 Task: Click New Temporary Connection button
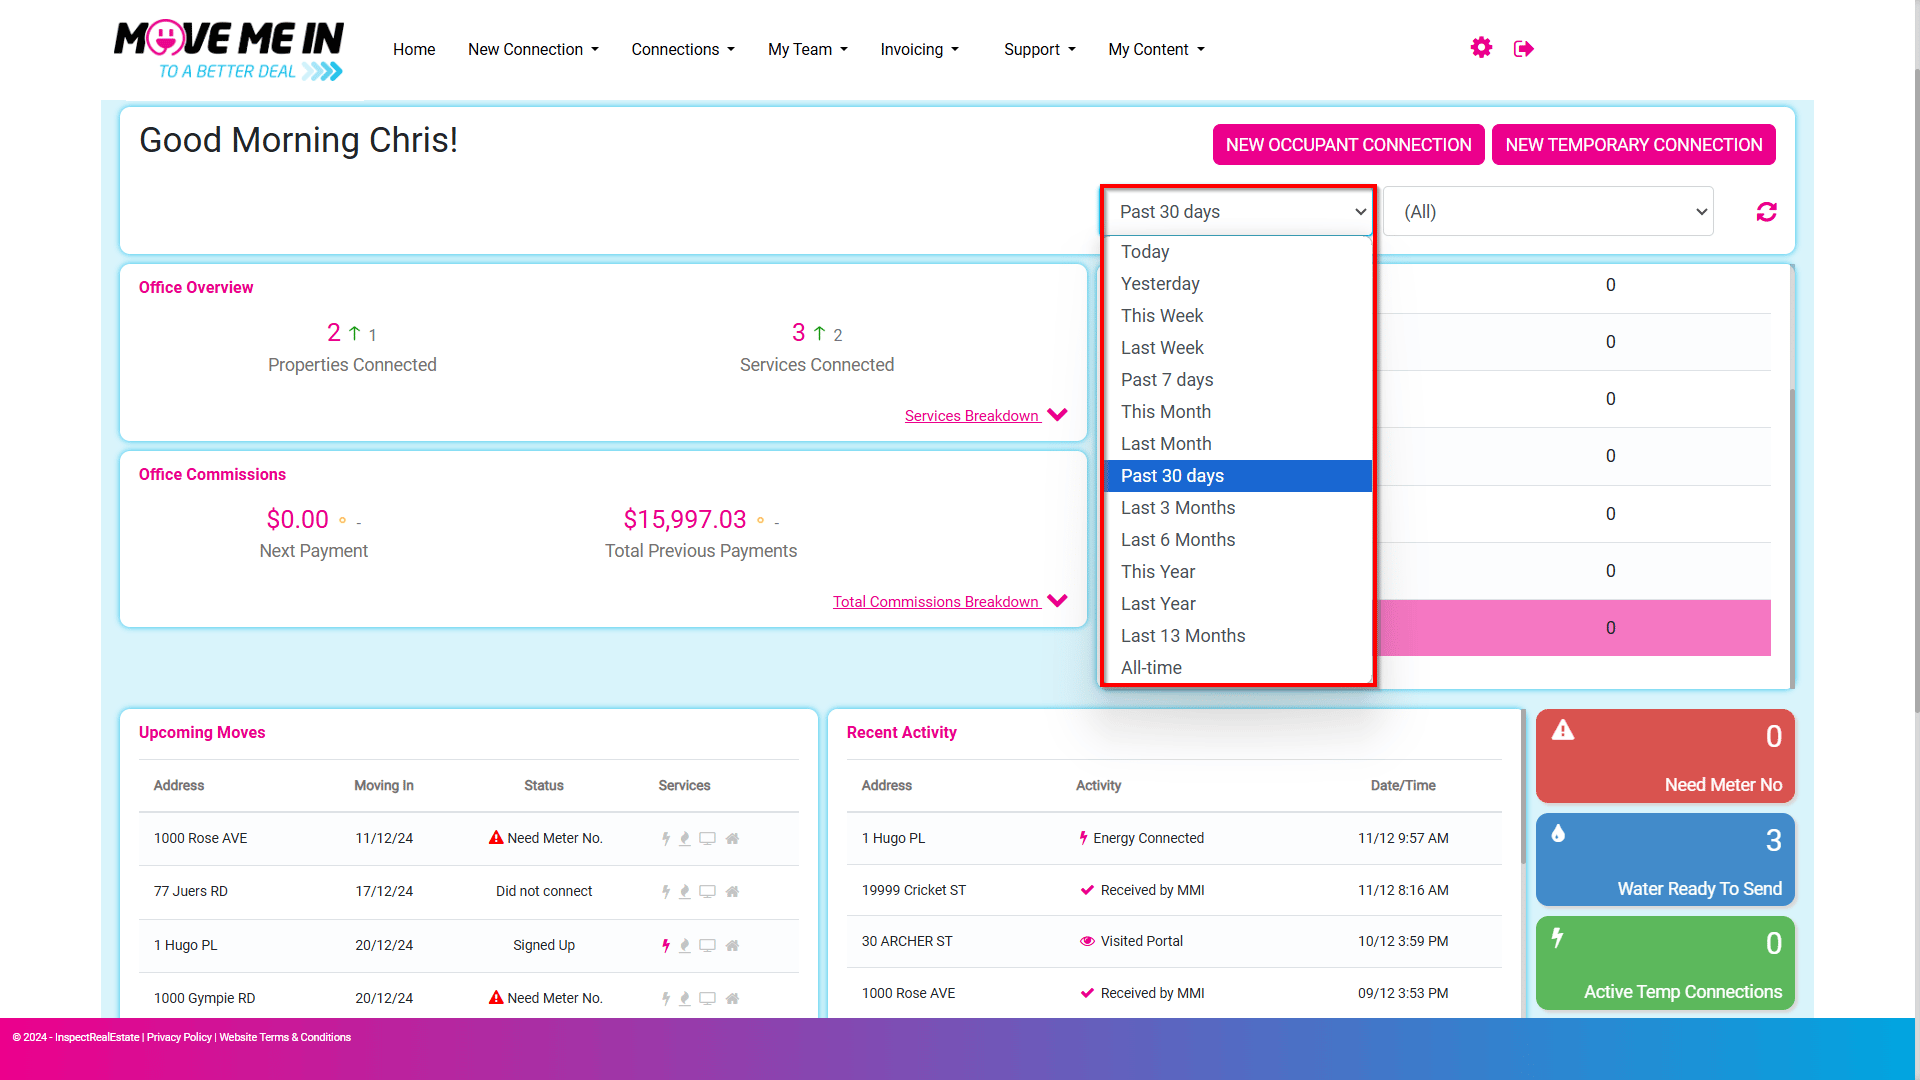[1634, 145]
